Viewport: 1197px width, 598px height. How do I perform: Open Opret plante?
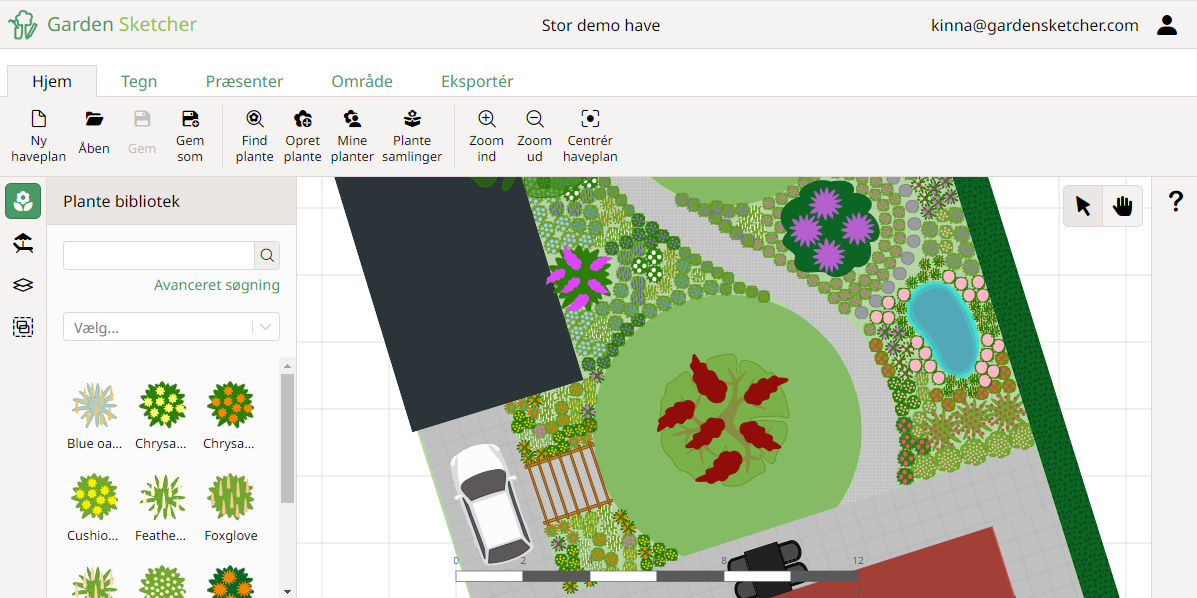click(x=302, y=135)
